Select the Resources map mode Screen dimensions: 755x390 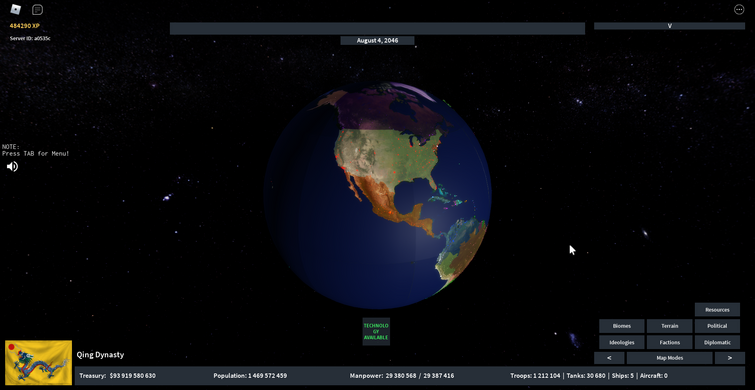(x=717, y=310)
